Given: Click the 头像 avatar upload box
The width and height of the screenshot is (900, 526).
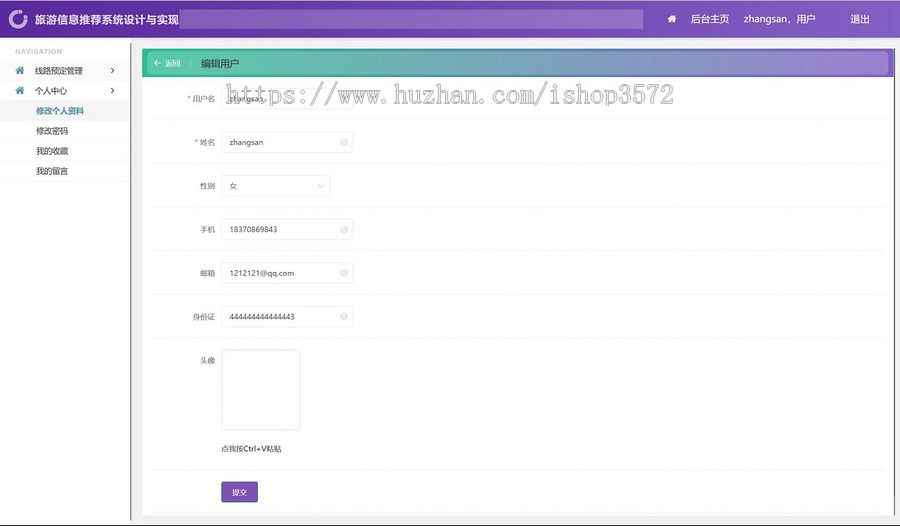Looking at the screenshot, I should (261, 390).
